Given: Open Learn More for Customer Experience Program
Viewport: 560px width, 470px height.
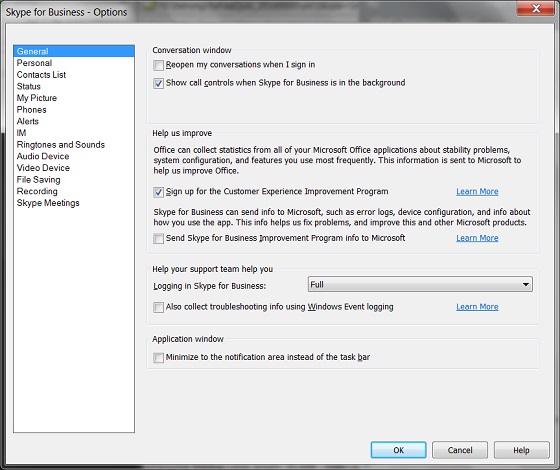Looking at the screenshot, I should [x=477, y=191].
